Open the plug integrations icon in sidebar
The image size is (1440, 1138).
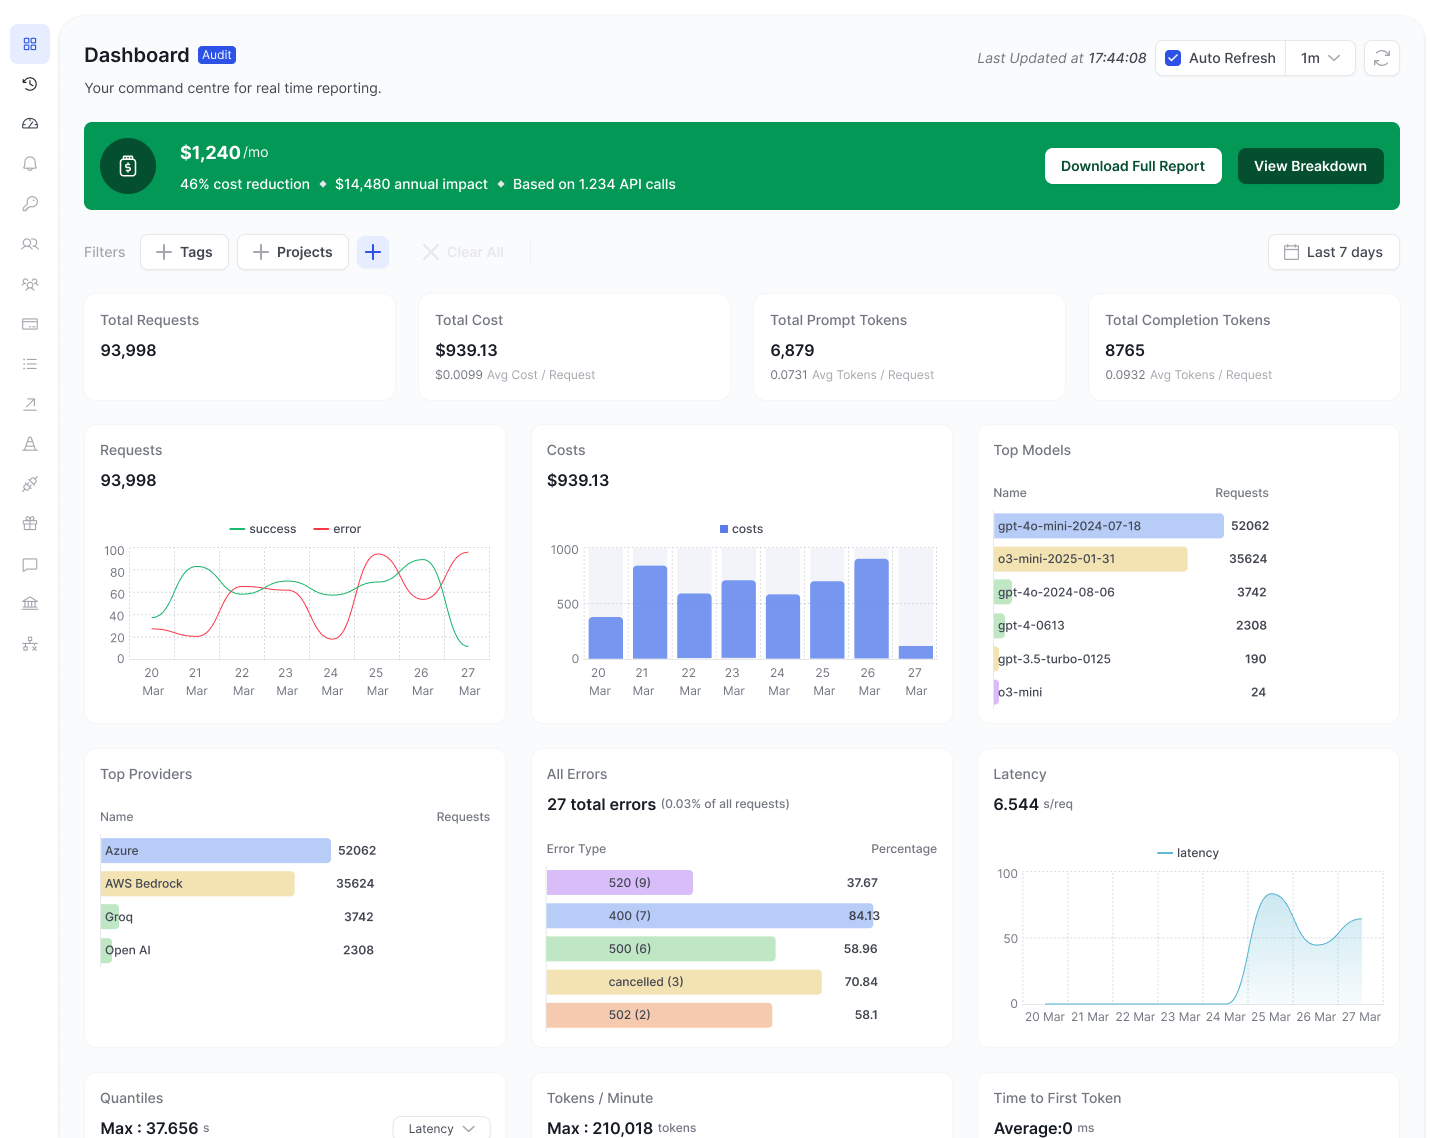pyautogui.click(x=30, y=484)
